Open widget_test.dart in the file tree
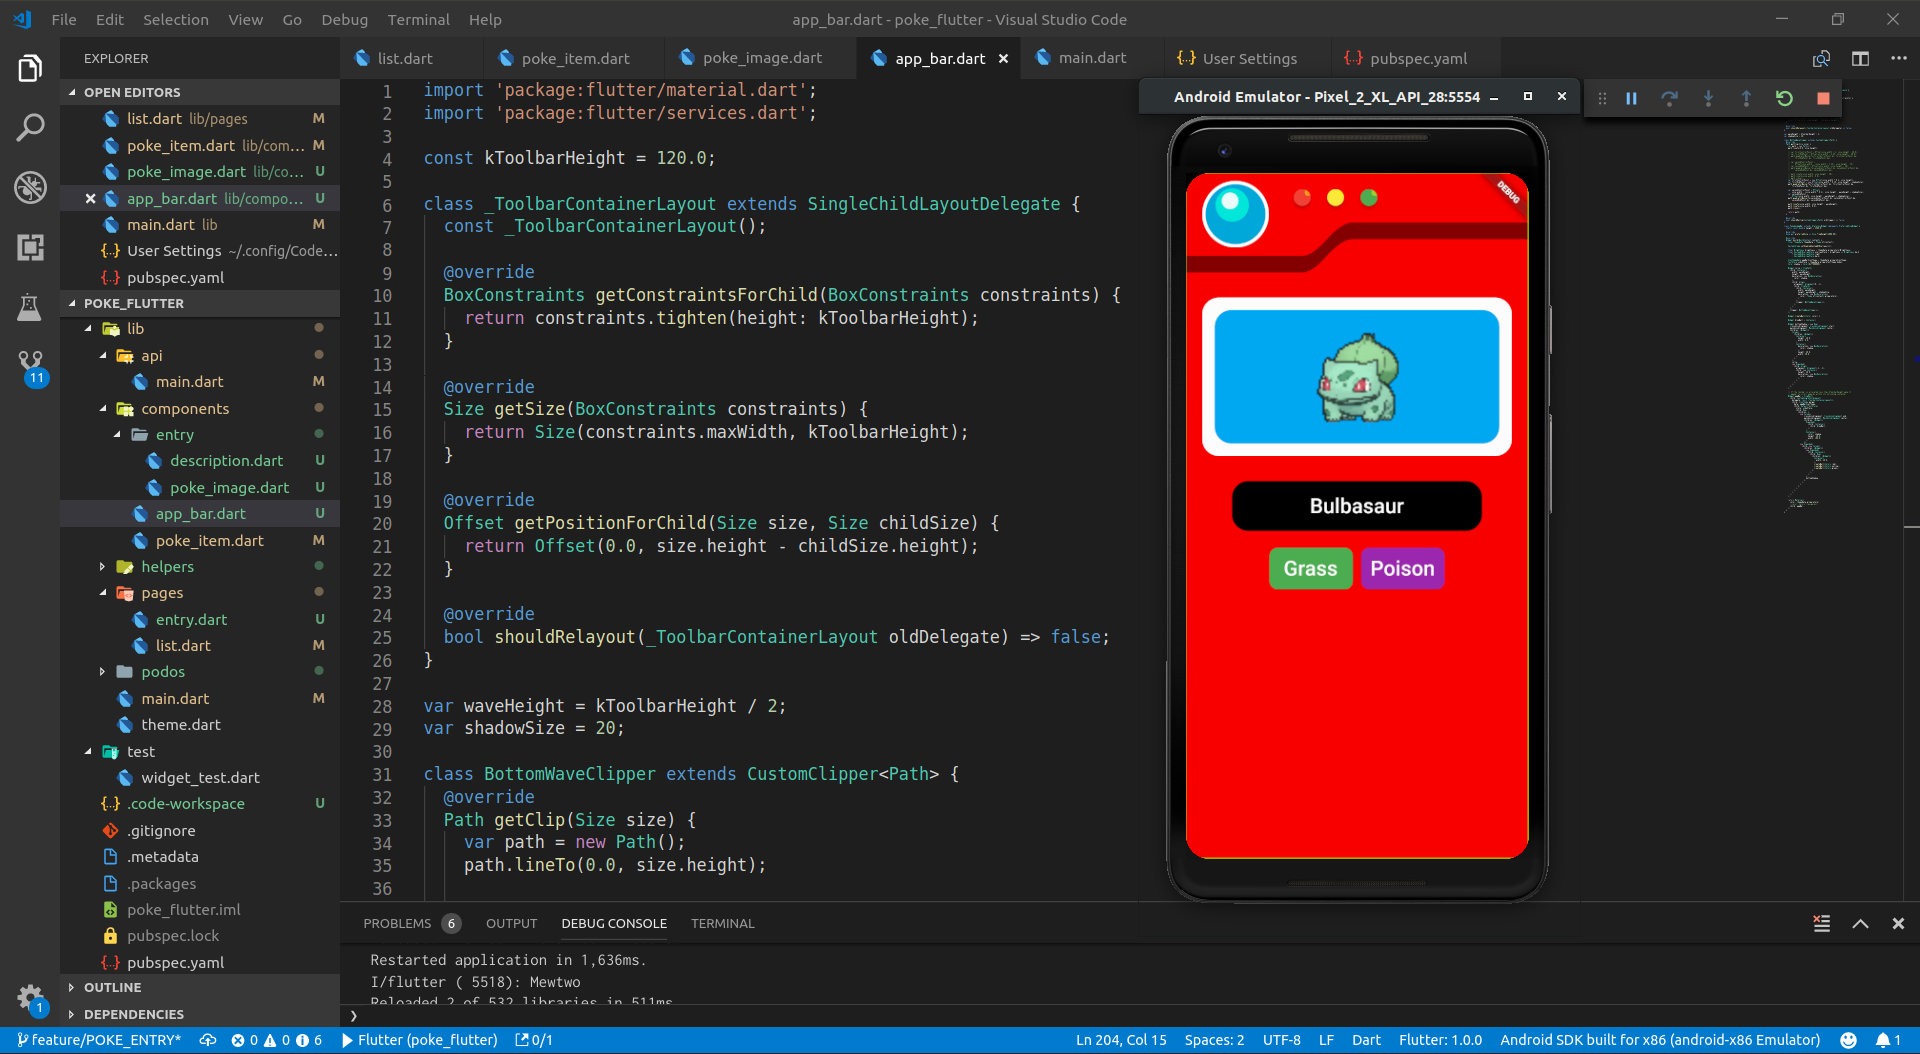 [x=200, y=778]
